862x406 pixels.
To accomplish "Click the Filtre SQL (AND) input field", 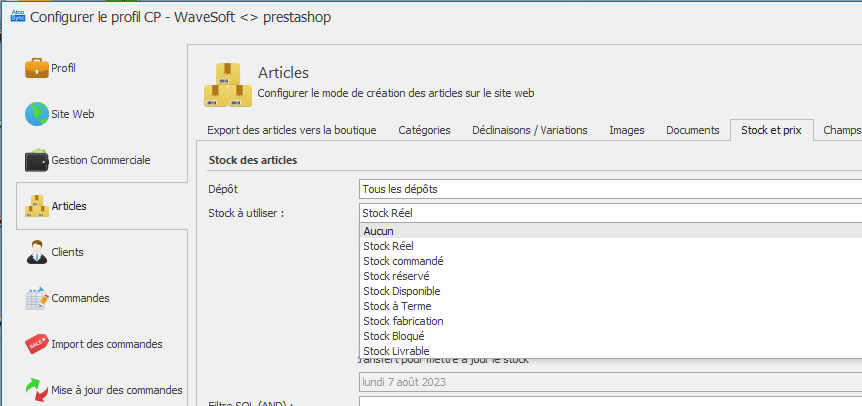I will click(610, 401).
